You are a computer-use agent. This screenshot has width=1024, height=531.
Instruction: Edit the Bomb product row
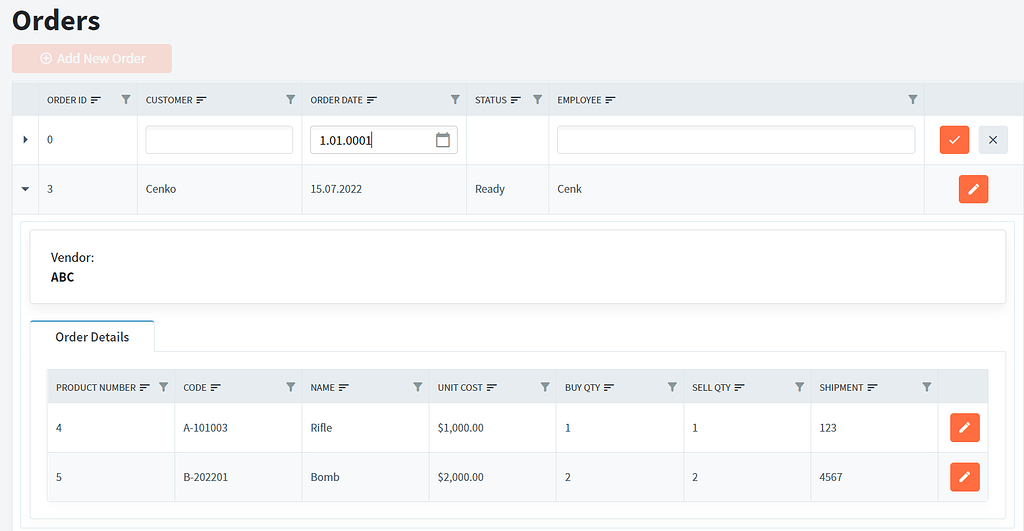(x=964, y=477)
